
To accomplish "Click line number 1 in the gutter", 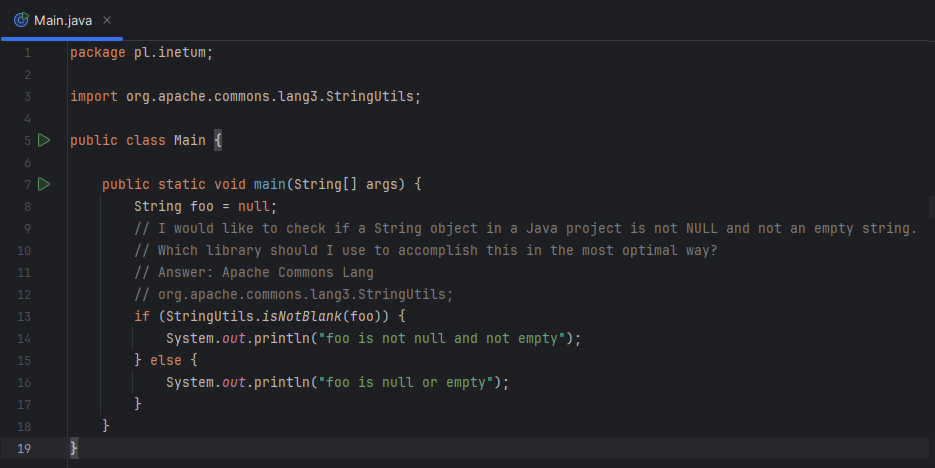I will click(27, 52).
